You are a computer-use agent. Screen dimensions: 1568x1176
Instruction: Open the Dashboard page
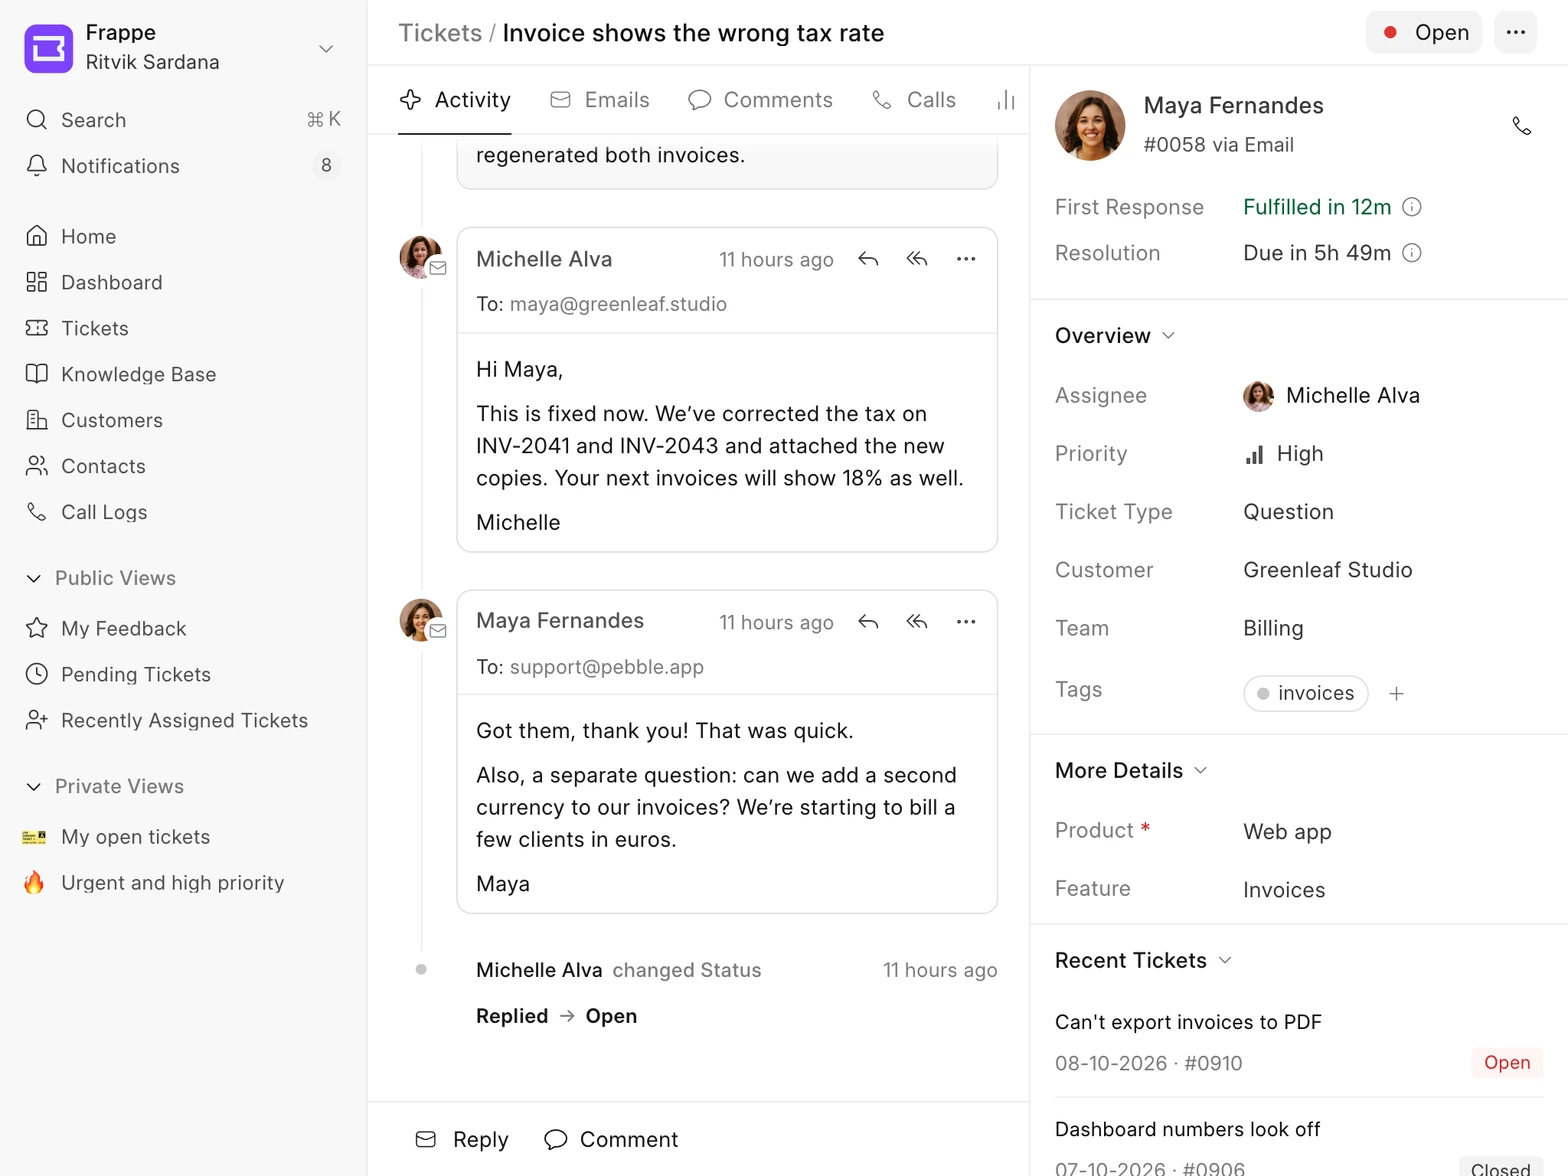coord(183,282)
